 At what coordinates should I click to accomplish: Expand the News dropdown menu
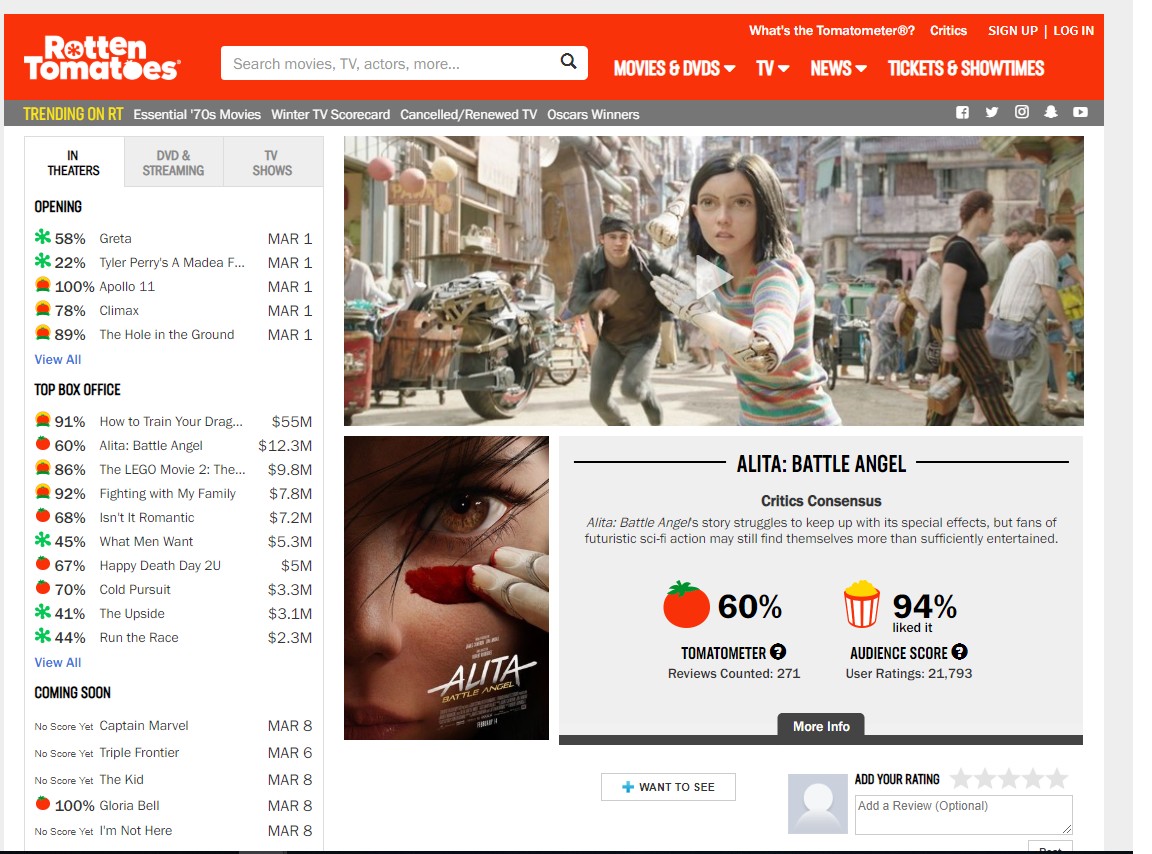coord(838,68)
